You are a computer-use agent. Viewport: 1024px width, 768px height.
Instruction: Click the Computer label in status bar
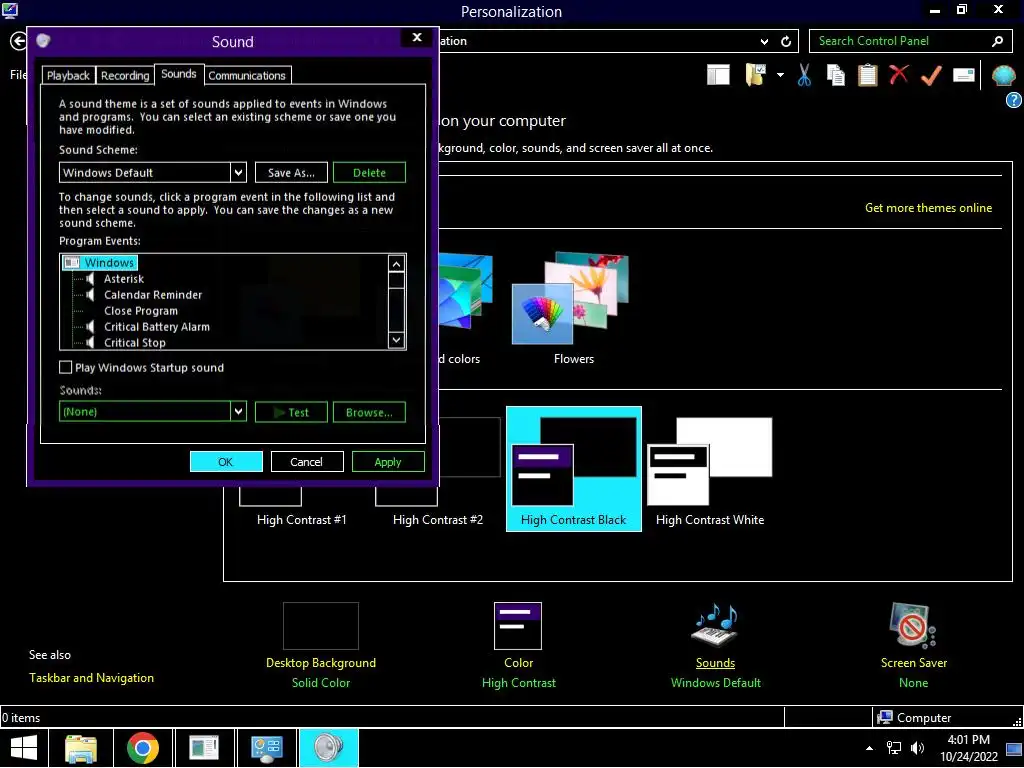click(923, 718)
